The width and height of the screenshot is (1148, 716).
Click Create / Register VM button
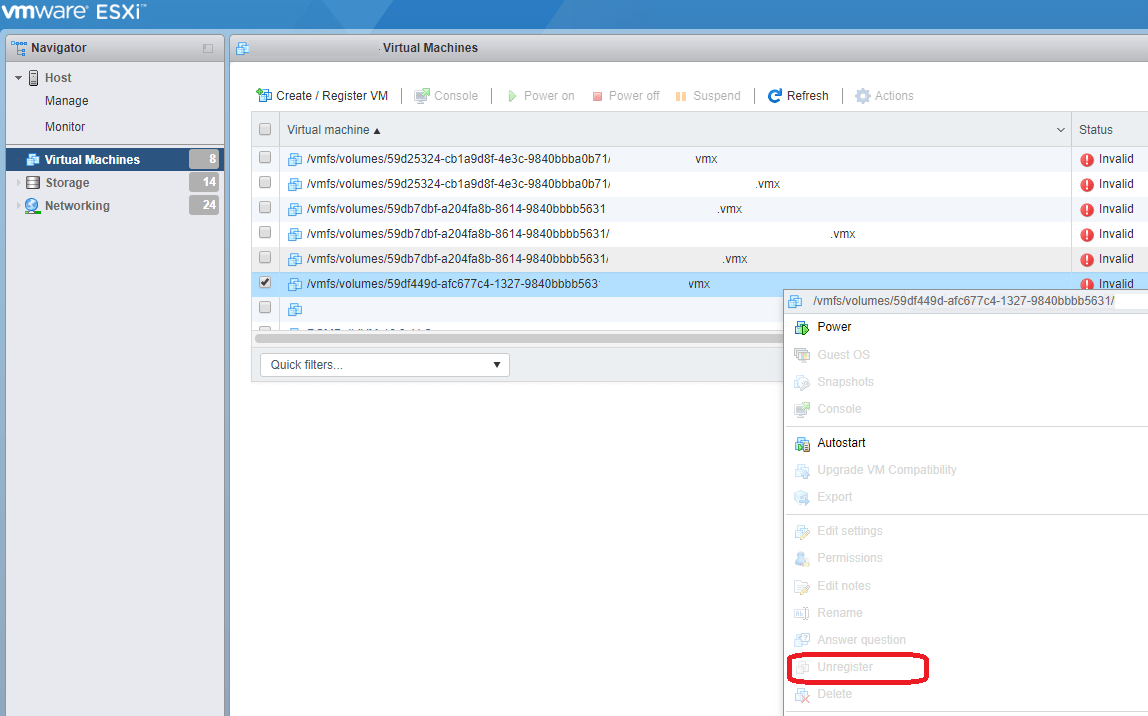click(x=322, y=96)
